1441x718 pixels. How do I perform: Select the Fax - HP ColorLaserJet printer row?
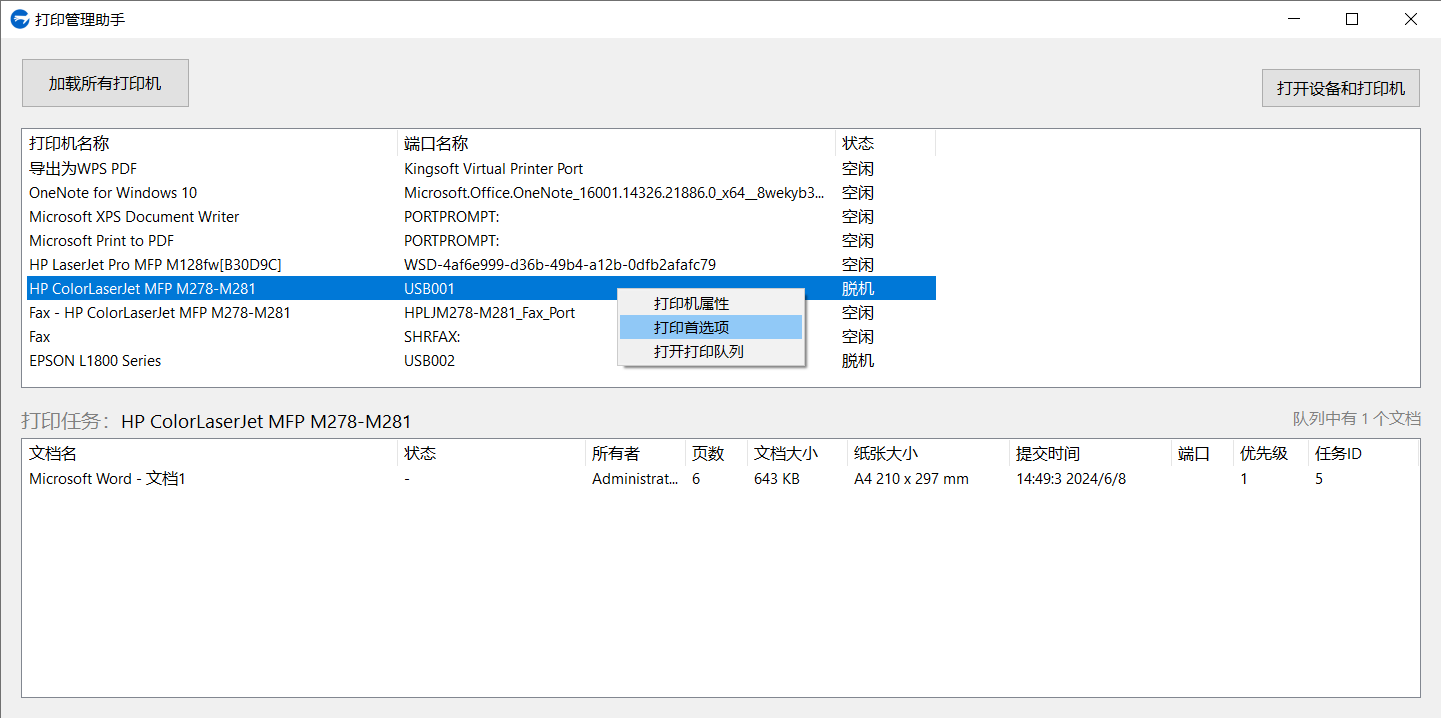pos(479,313)
